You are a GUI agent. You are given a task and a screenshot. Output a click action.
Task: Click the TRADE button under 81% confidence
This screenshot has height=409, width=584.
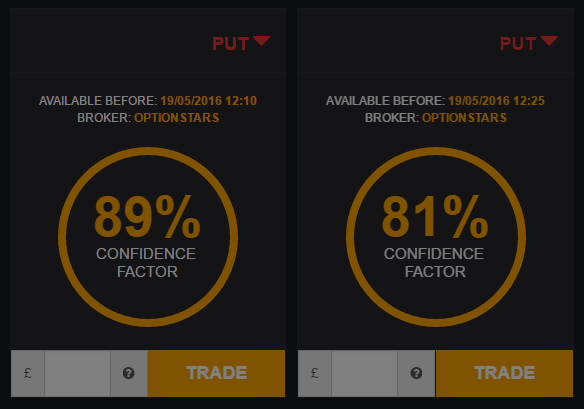coord(504,373)
